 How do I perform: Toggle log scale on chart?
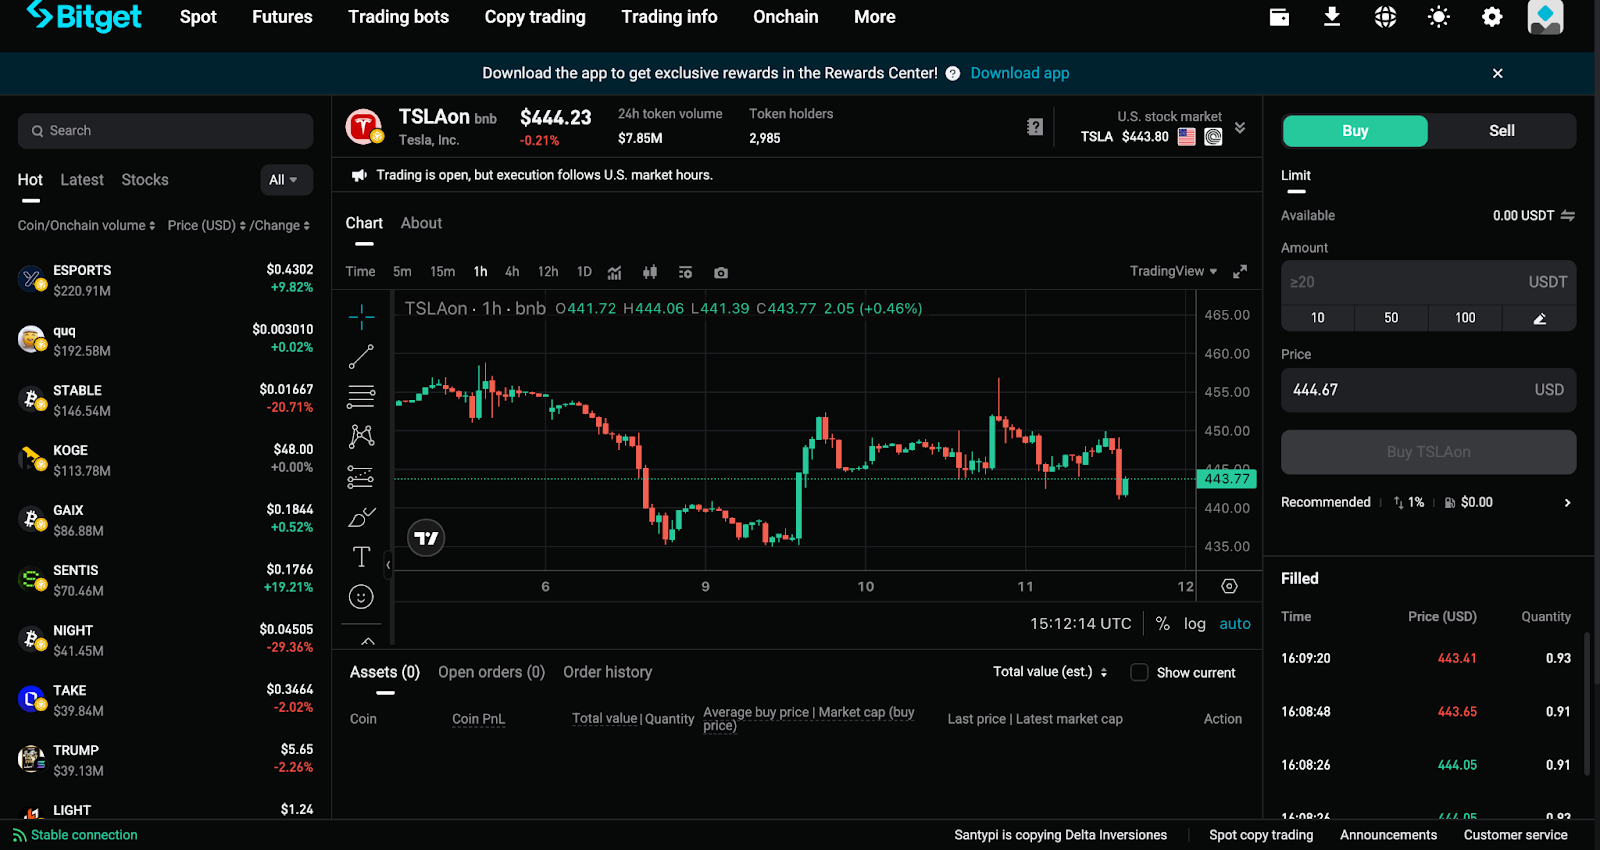(x=1194, y=623)
